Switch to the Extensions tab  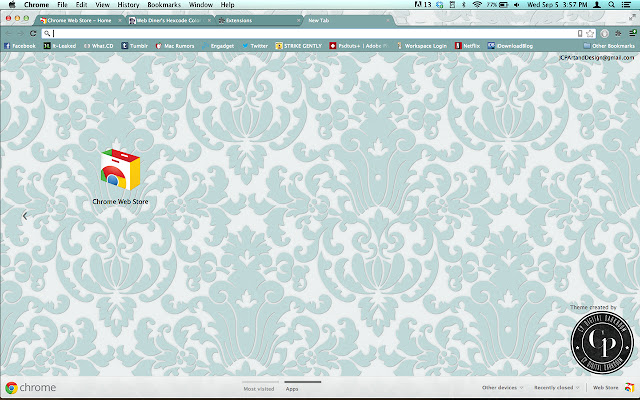coord(257,20)
